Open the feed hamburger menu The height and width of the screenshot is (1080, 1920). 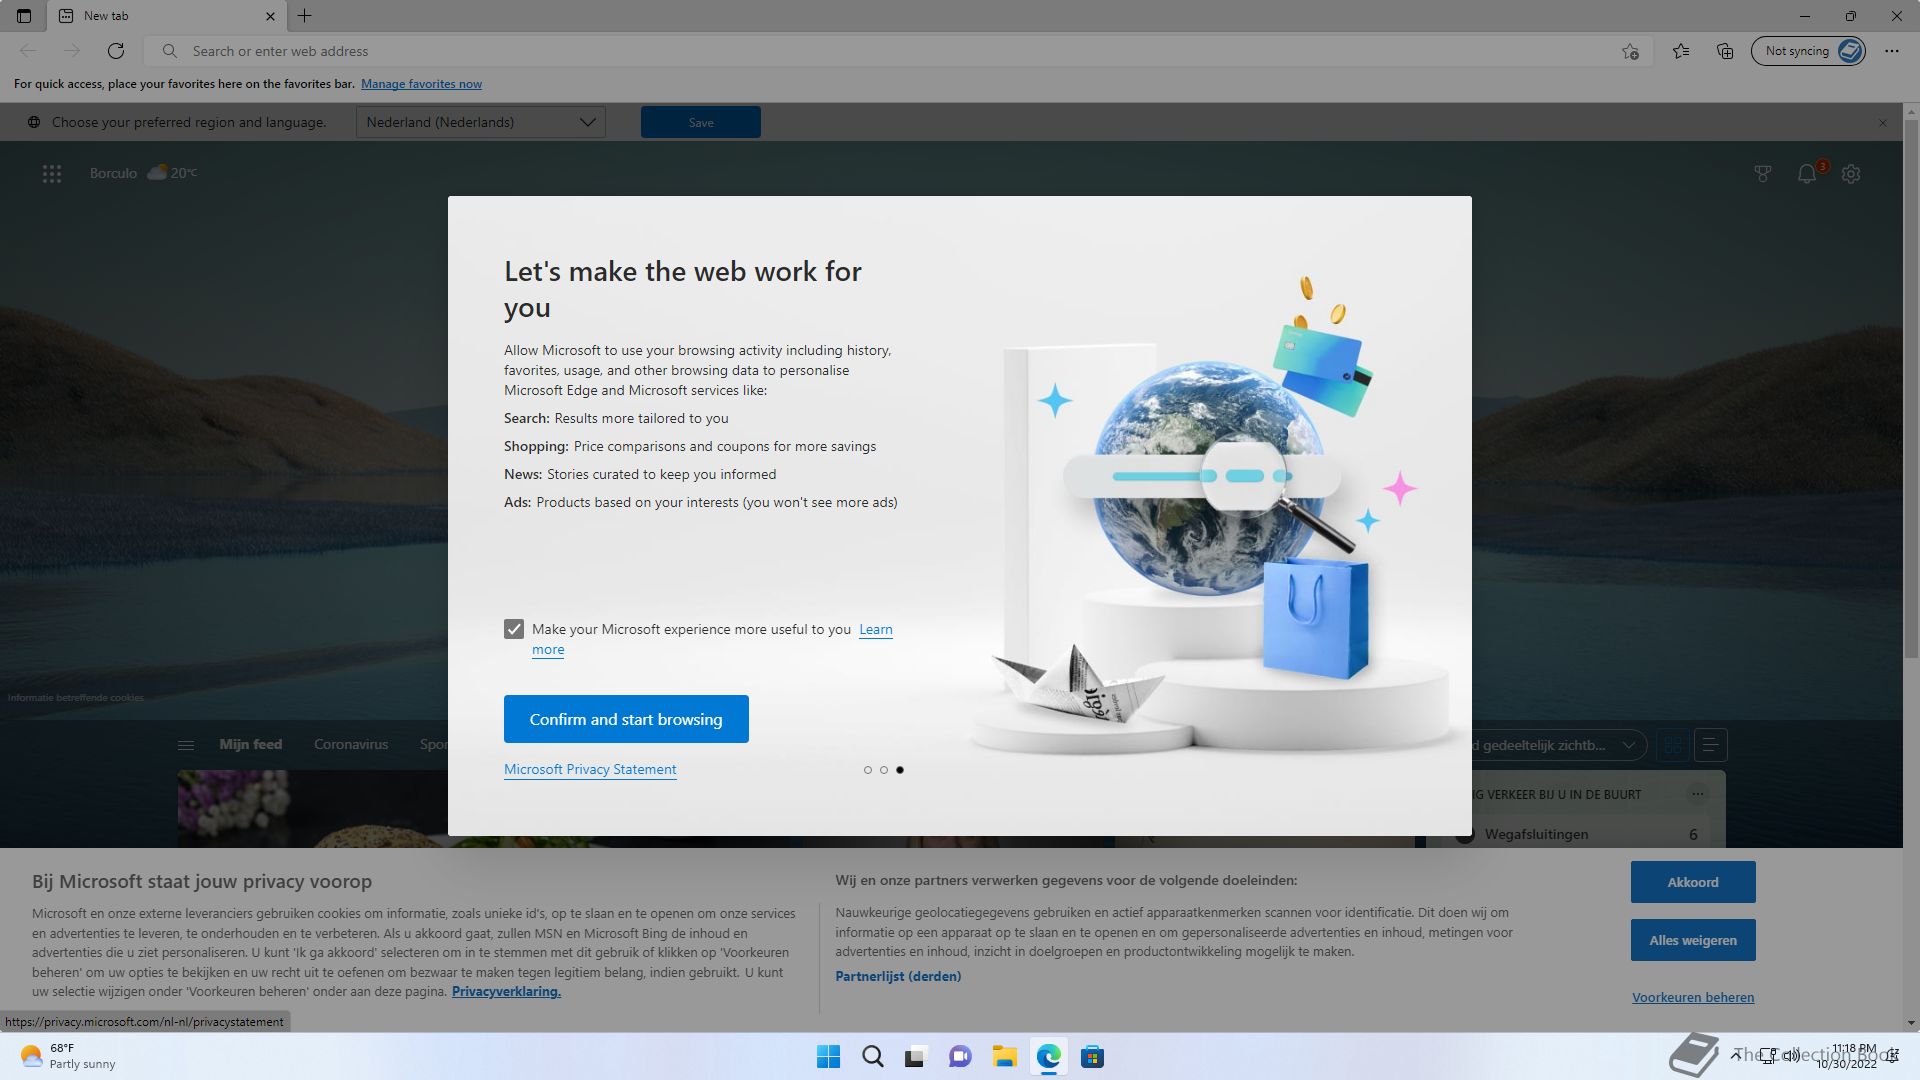[185, 745]
